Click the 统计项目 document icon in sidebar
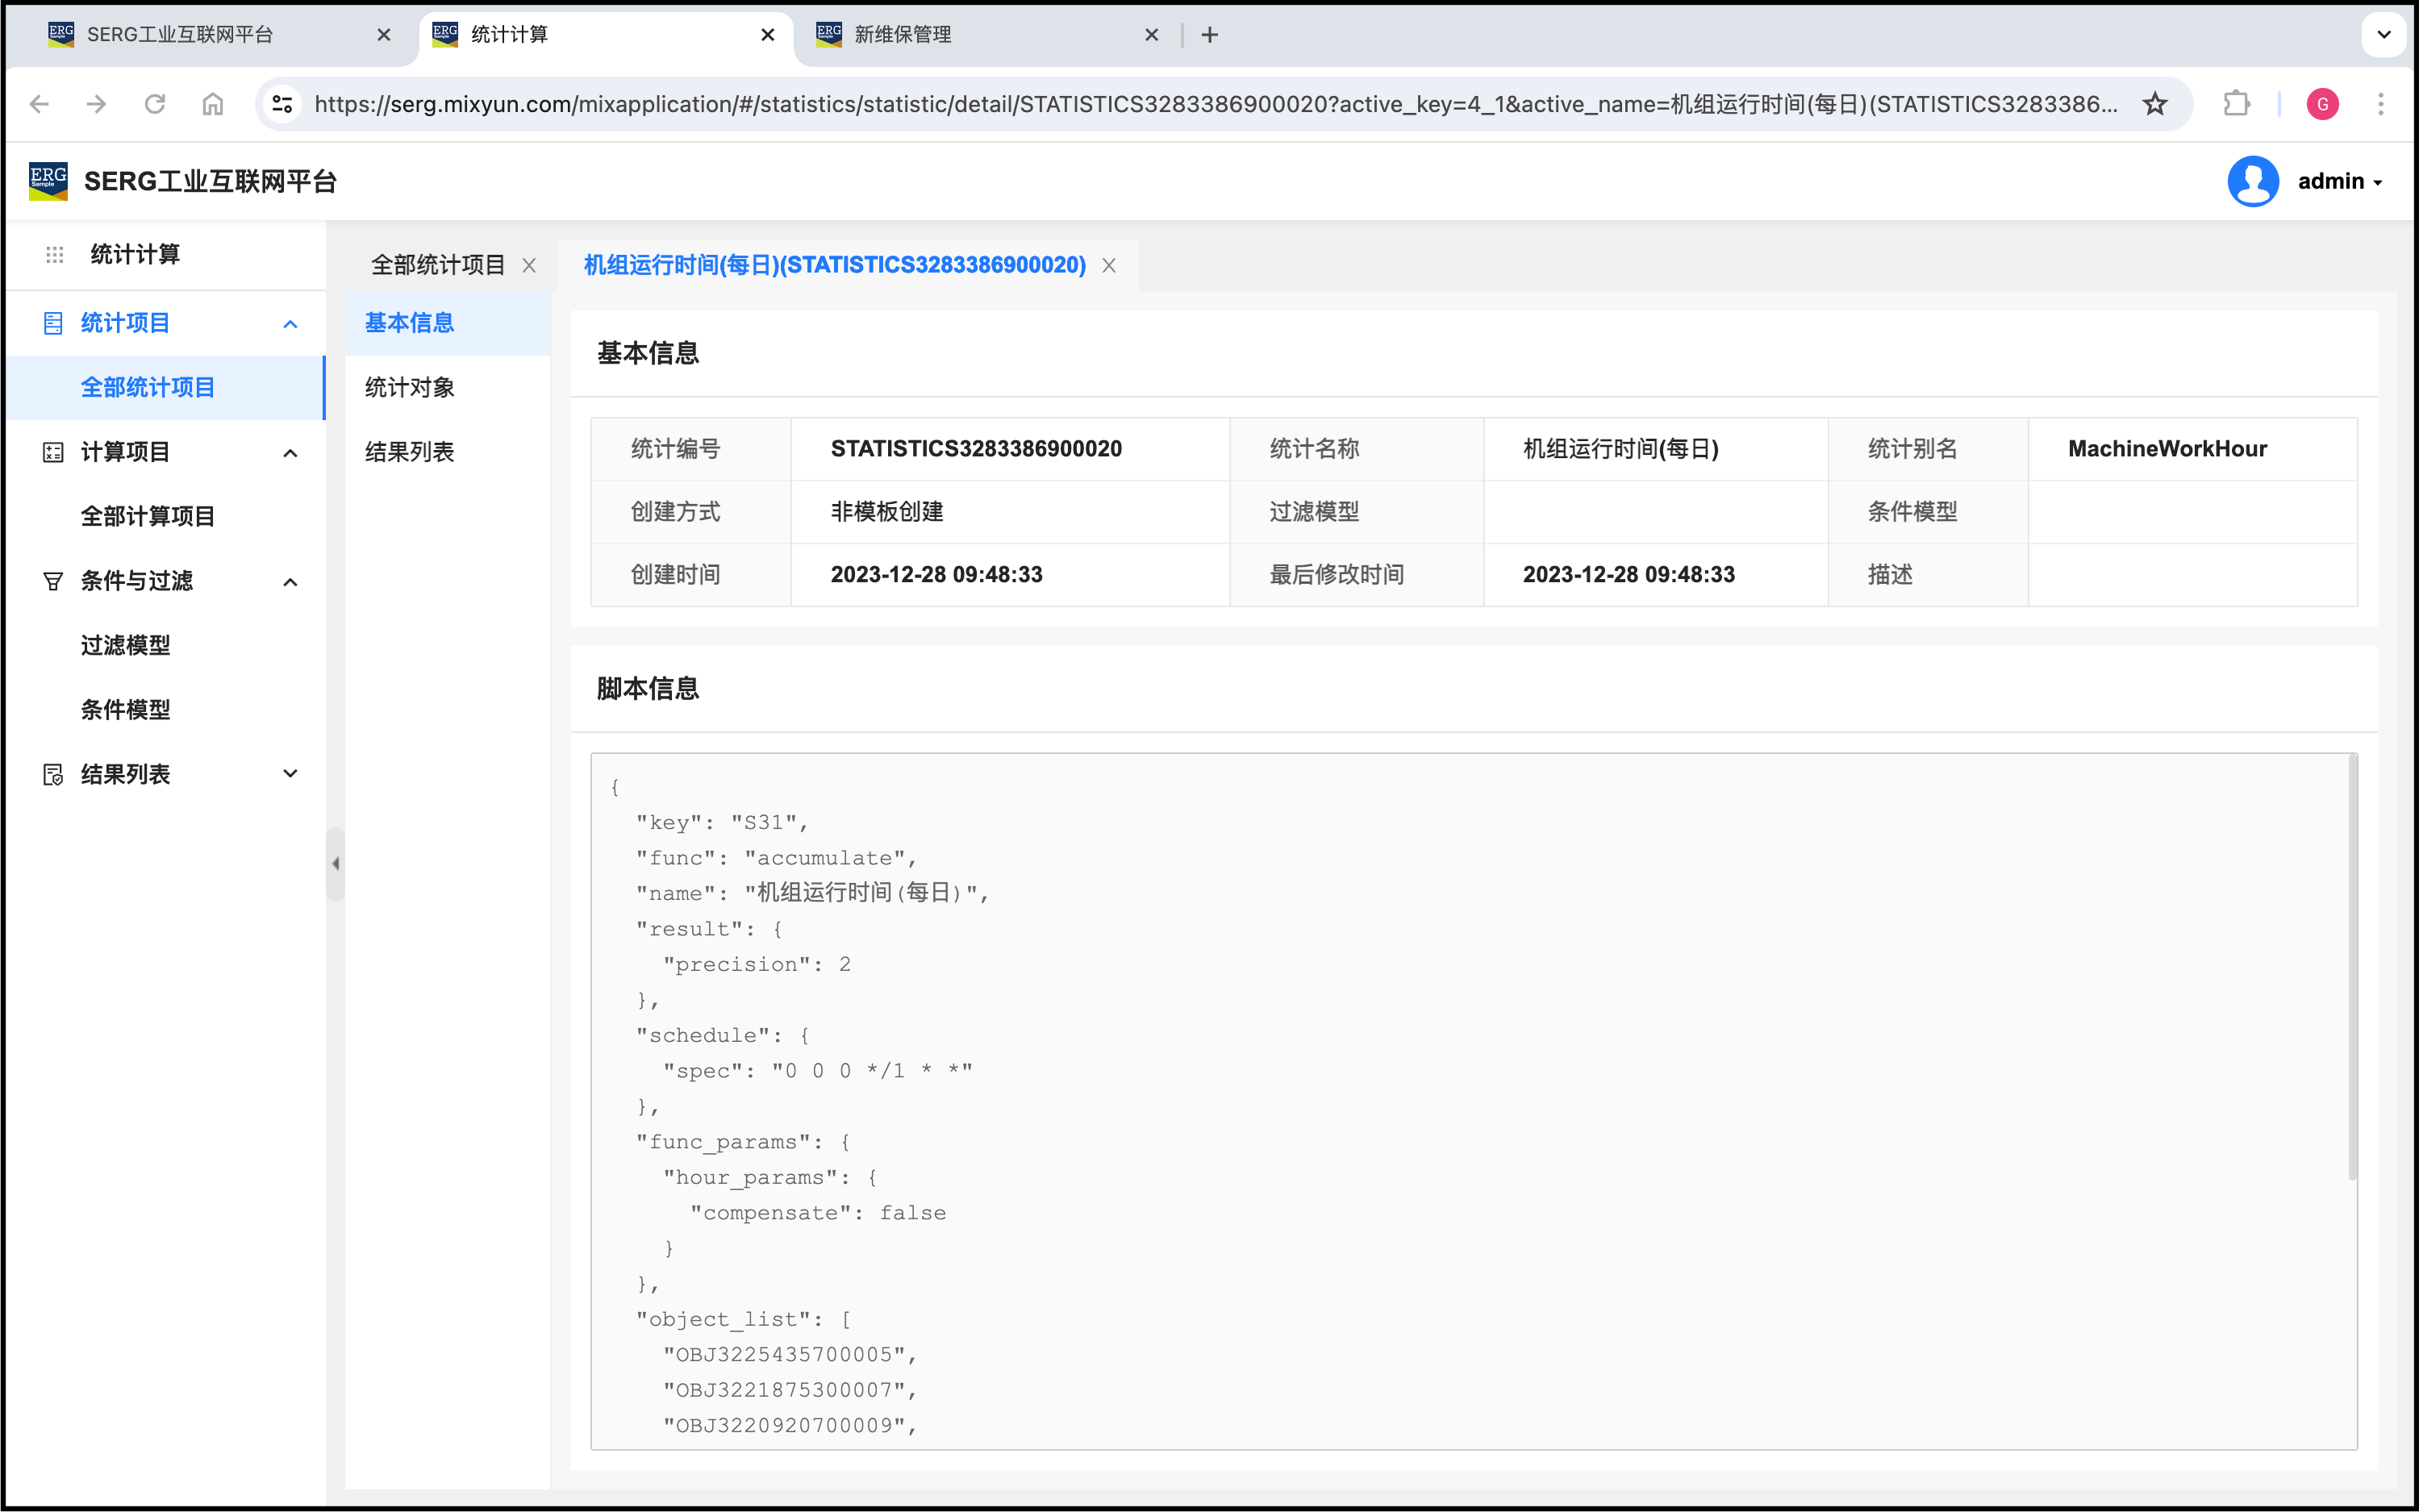Screen dimensions: 2419x1512 pos(53,323)
